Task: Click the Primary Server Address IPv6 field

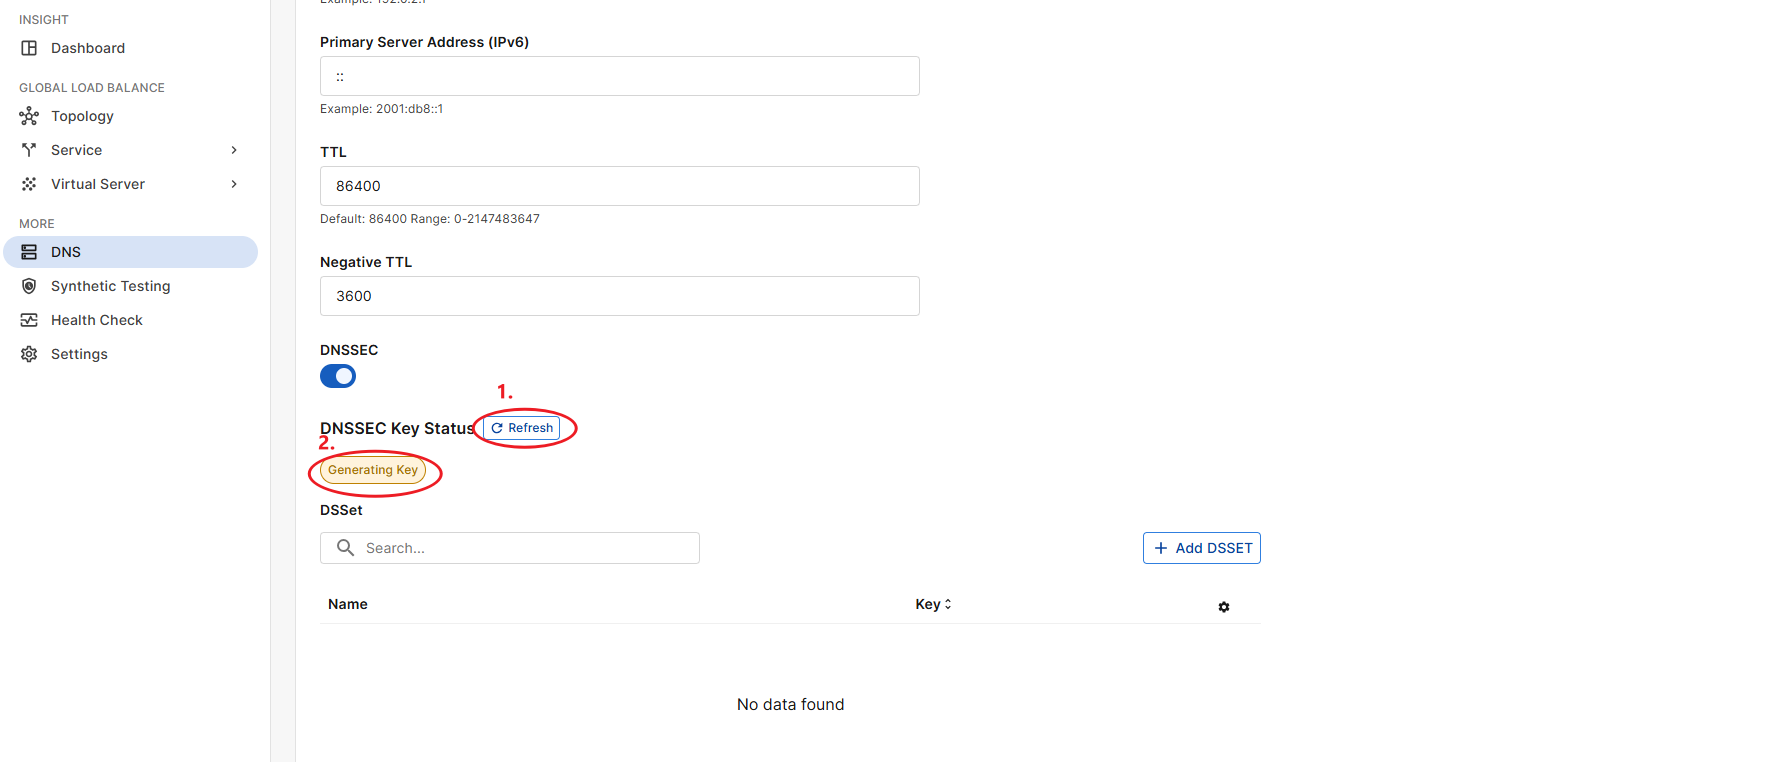Action: tap(619, 76)
